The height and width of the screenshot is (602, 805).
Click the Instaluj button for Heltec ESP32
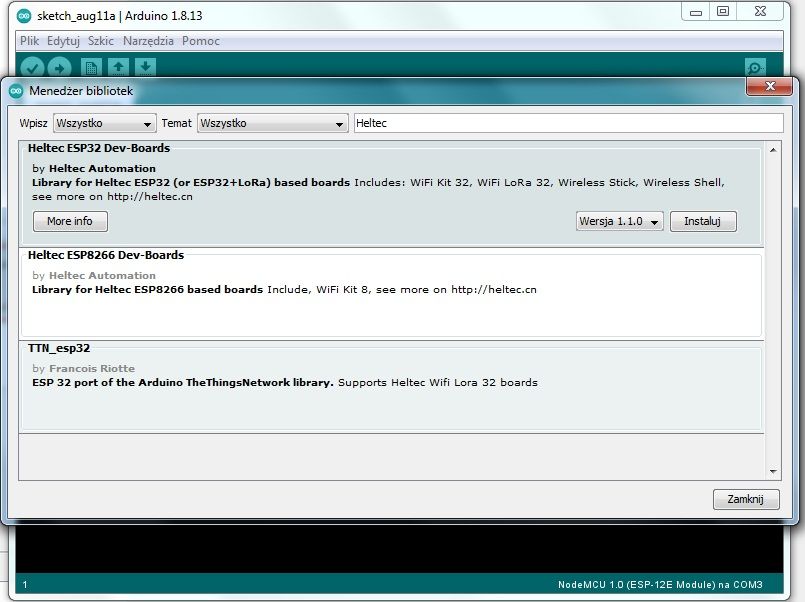703,221
